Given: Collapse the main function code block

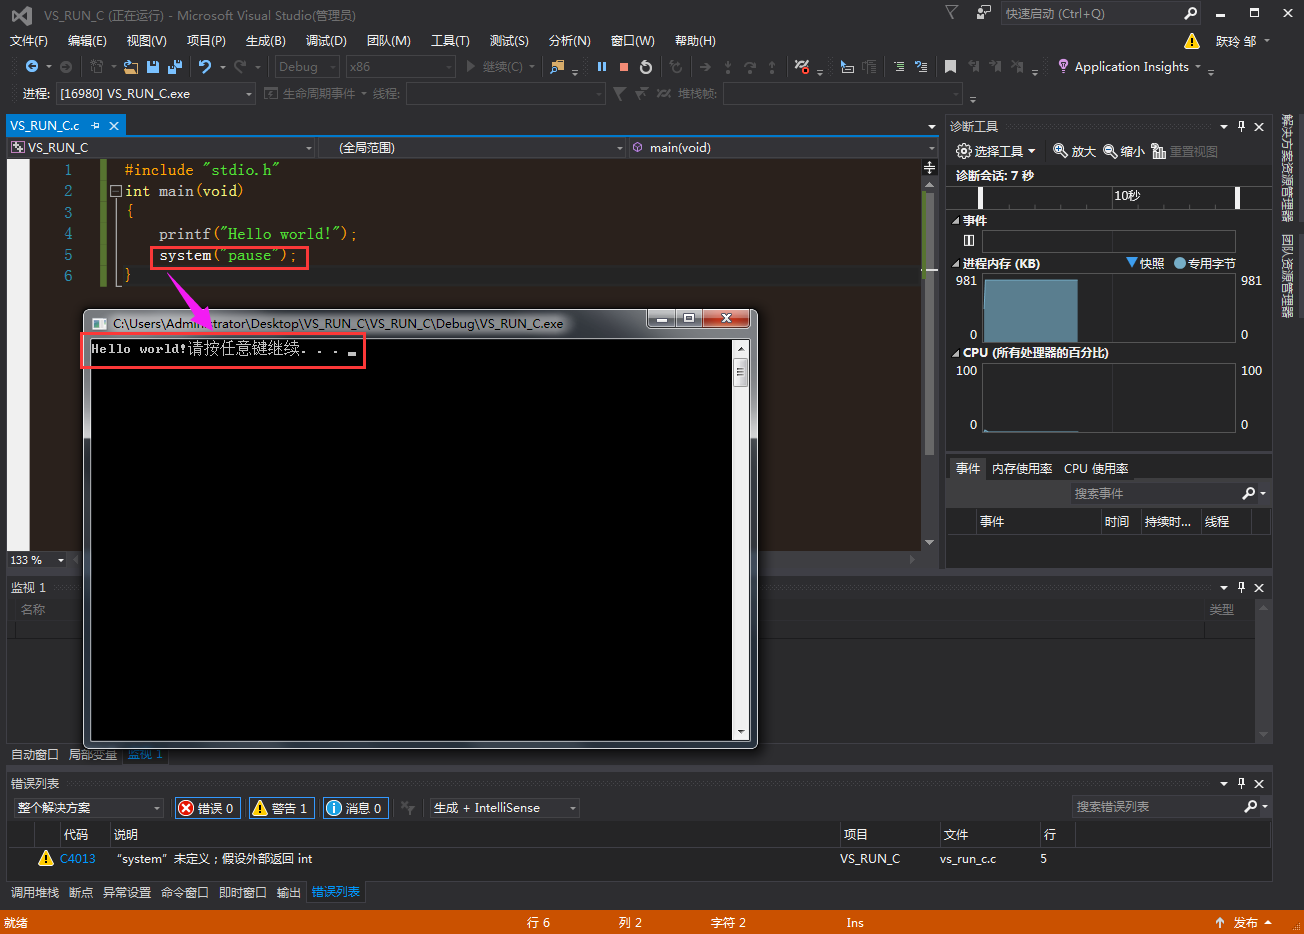Looking at the screenshot, I should pos(116,191).
